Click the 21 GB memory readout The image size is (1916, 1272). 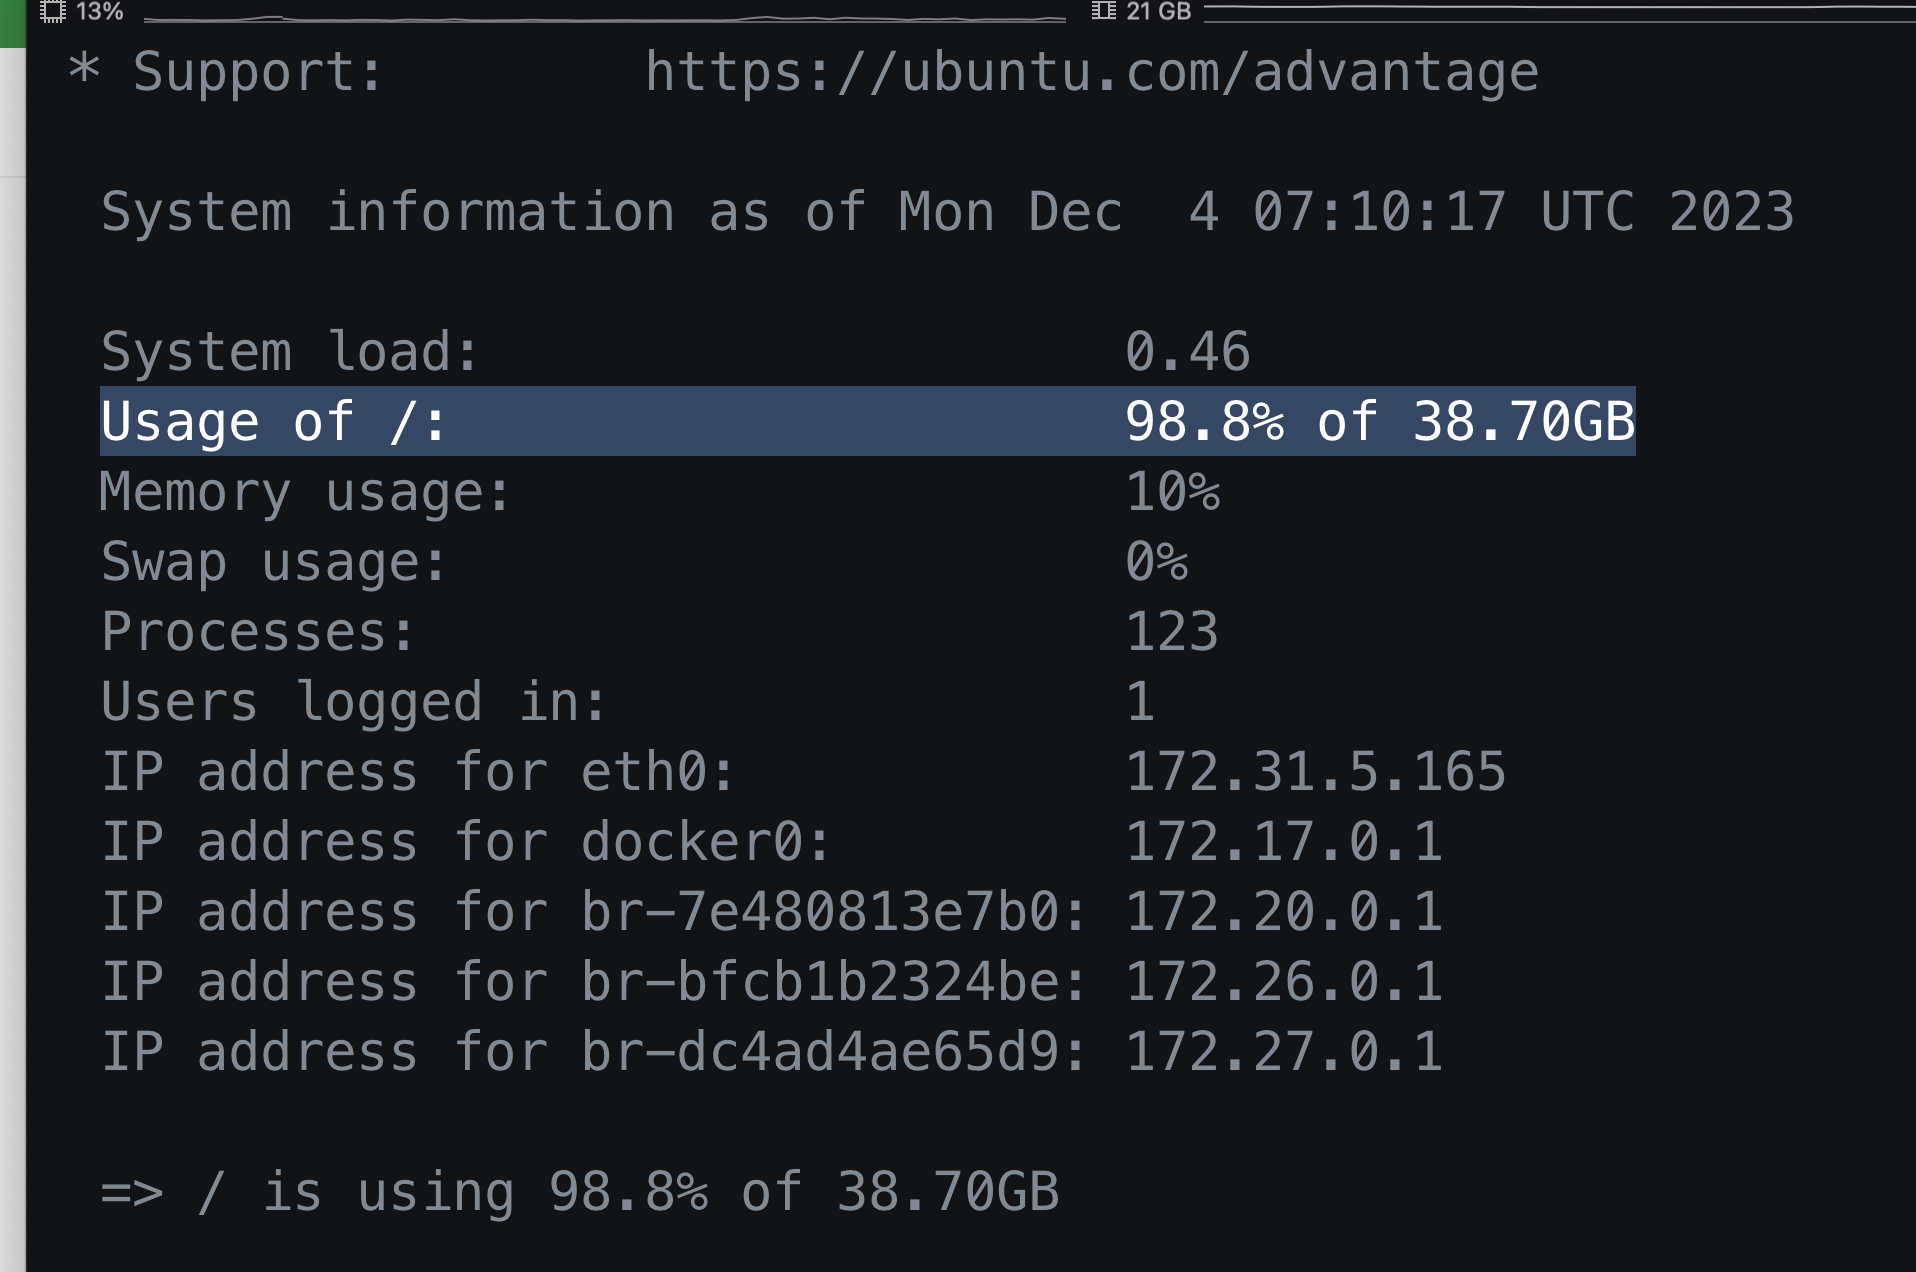pyautogui.click(x=1158, y=11)
